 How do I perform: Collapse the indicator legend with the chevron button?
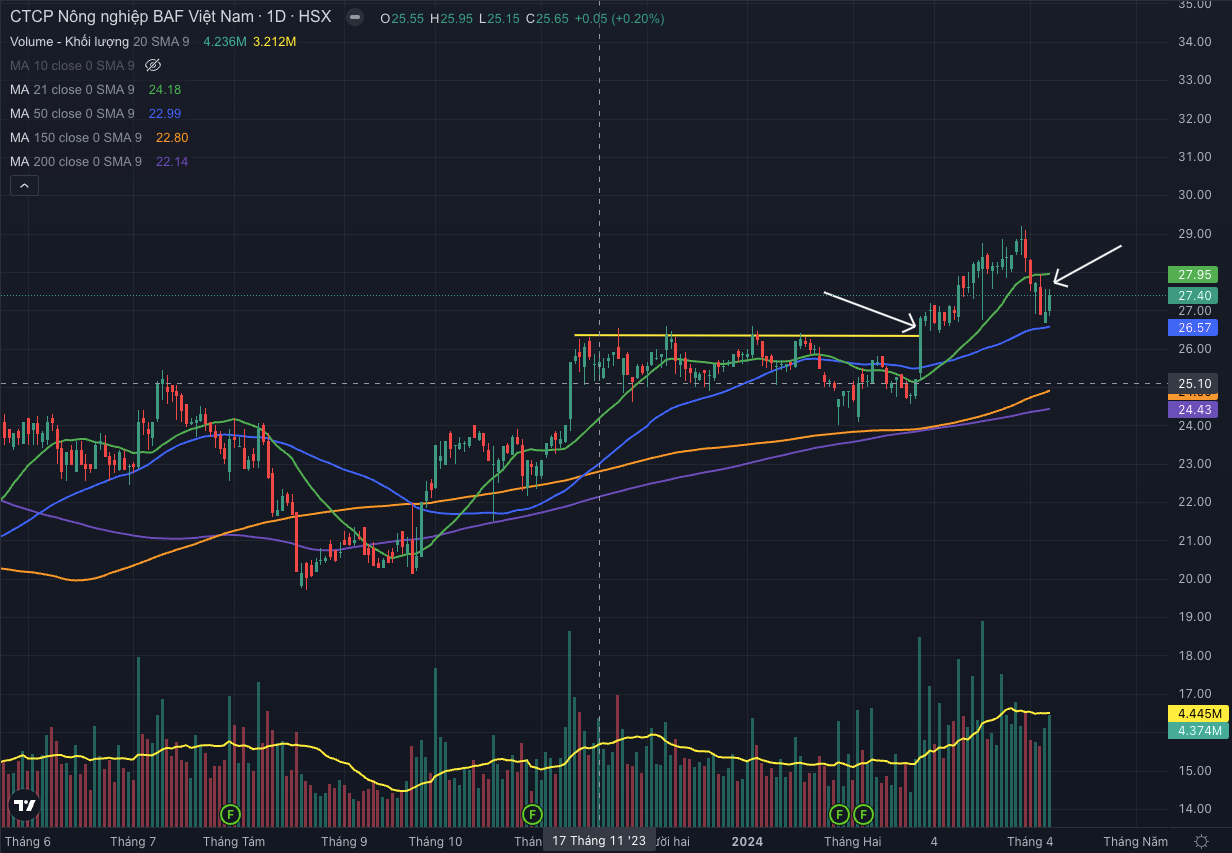[24, 185]
